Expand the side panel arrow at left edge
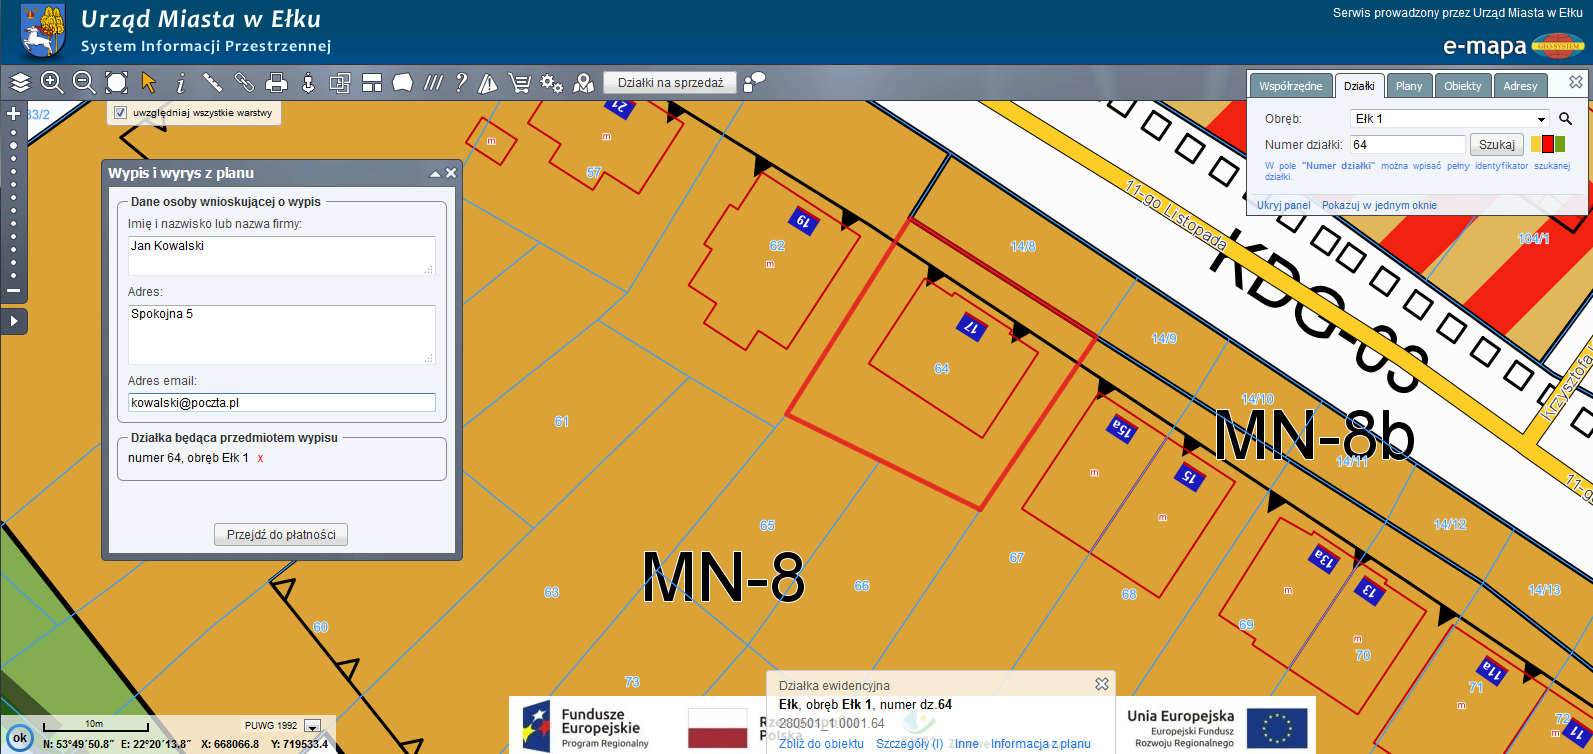 click(14, 321)
